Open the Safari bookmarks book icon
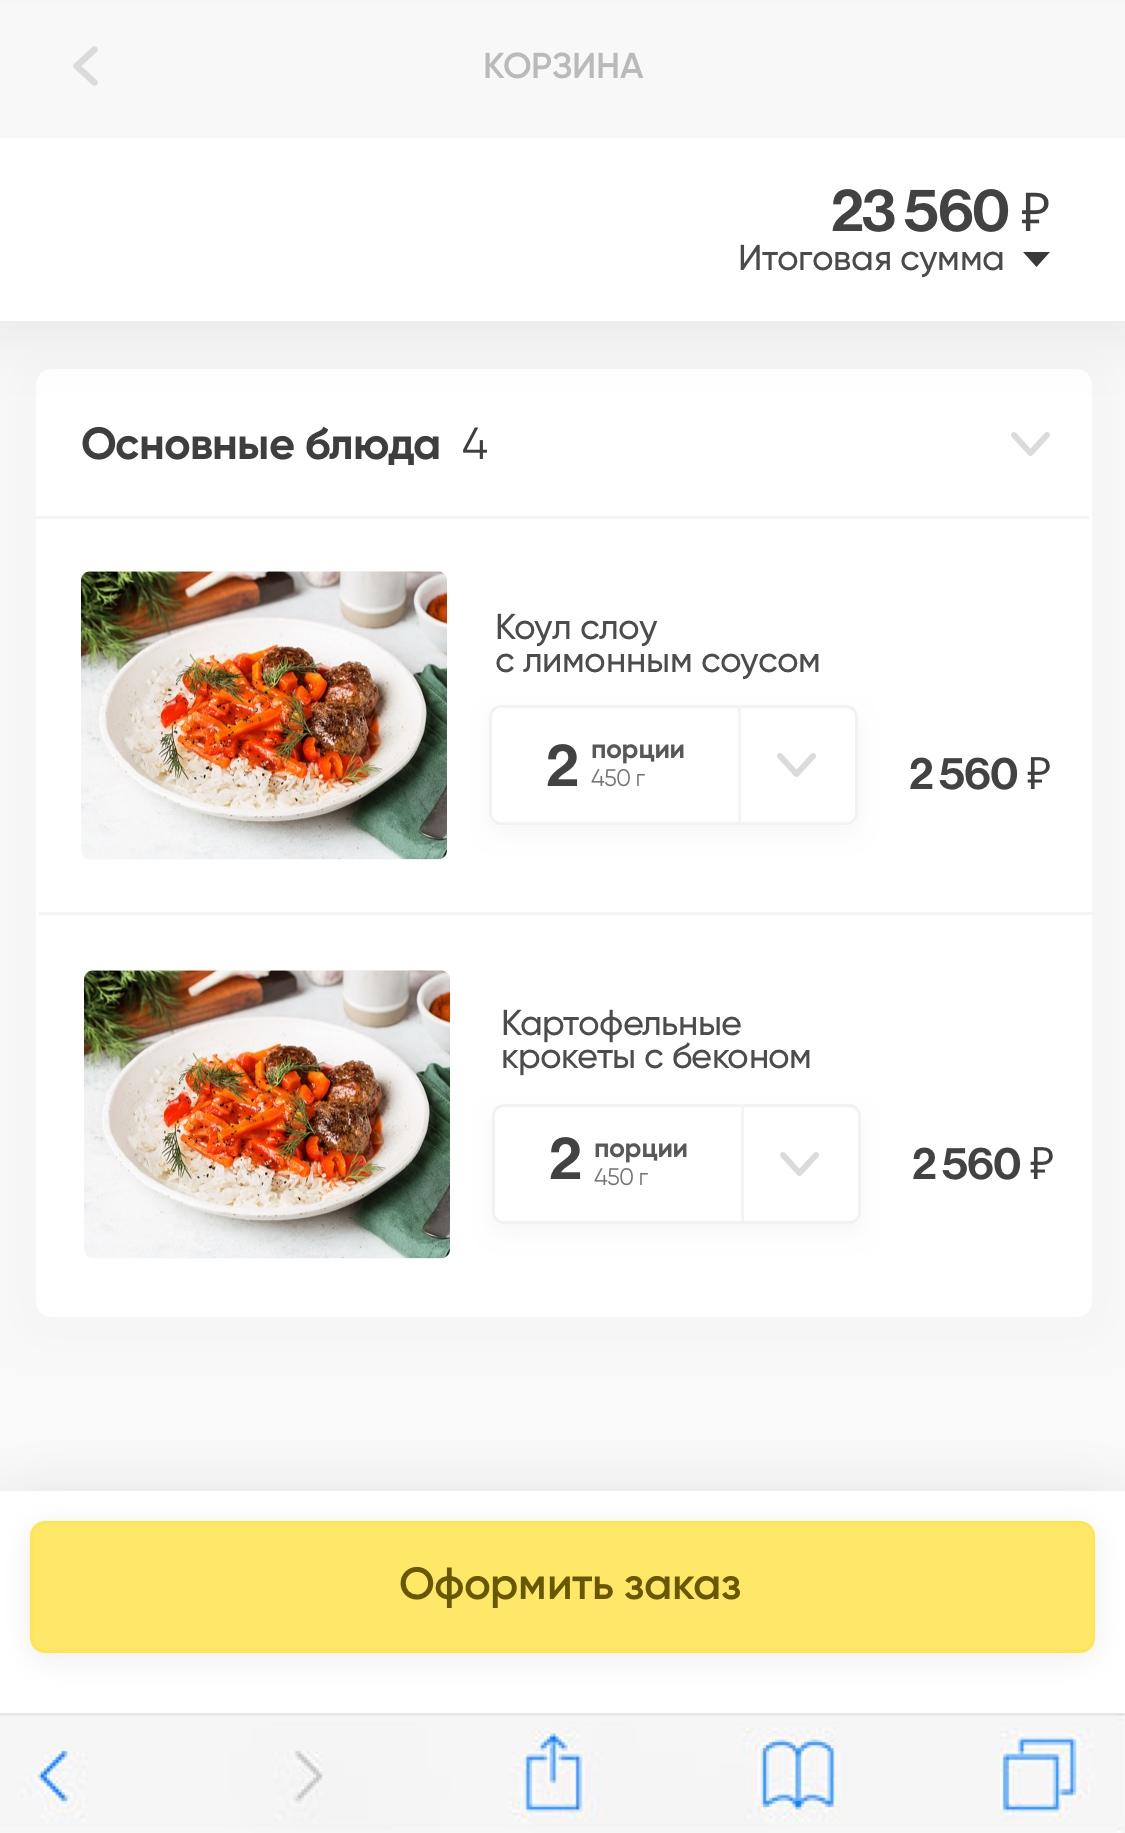1125x1833 pixels. pos(797,1775)
